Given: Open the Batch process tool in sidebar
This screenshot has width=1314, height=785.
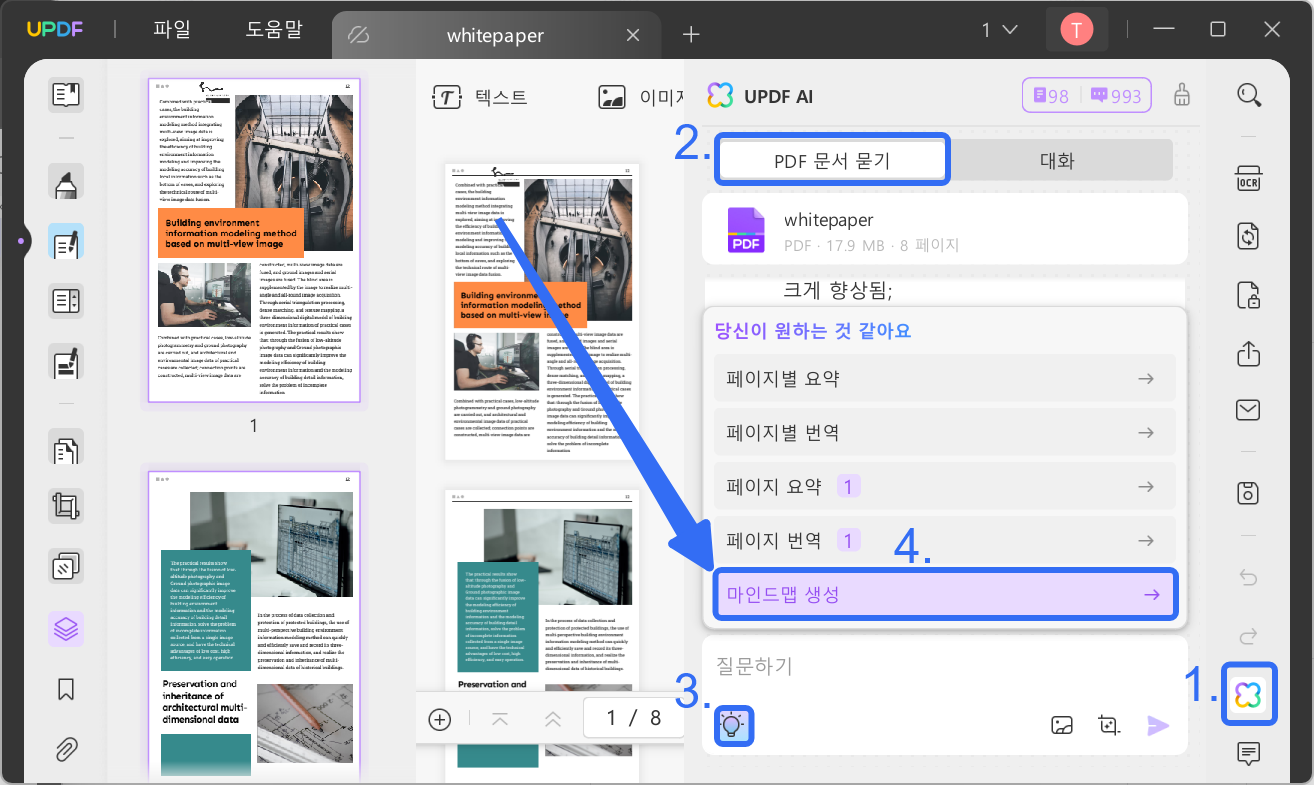Looking at the screenshot, I should [66, 567].
